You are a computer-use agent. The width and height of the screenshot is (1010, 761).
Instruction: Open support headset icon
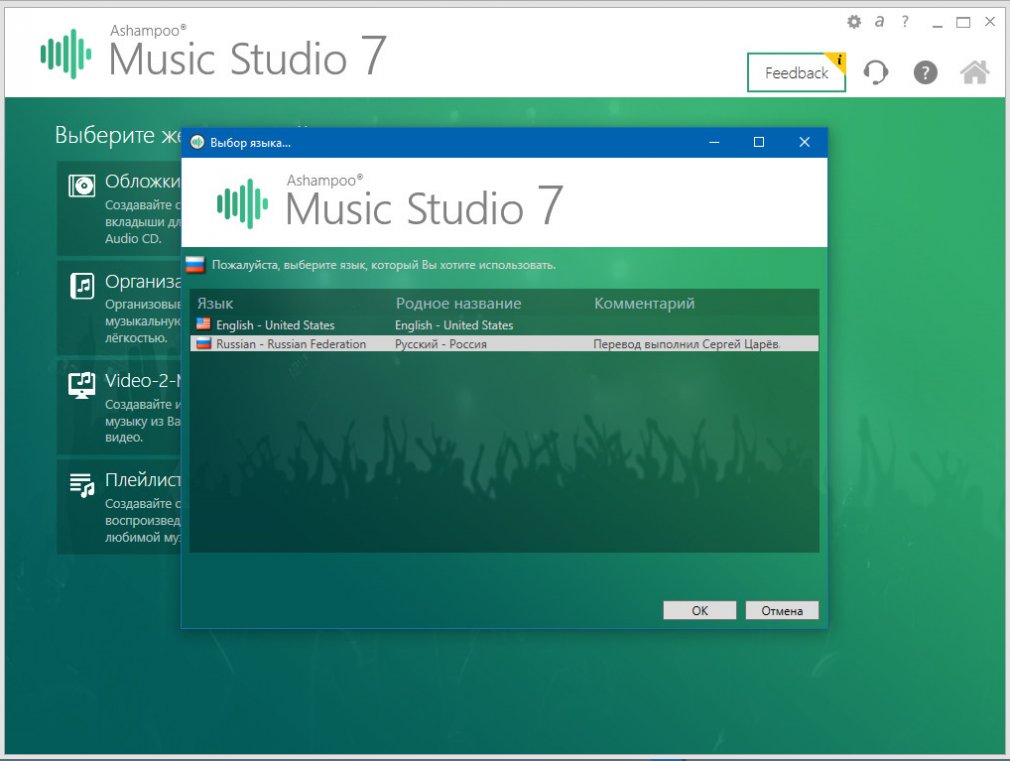coord(875,72)
